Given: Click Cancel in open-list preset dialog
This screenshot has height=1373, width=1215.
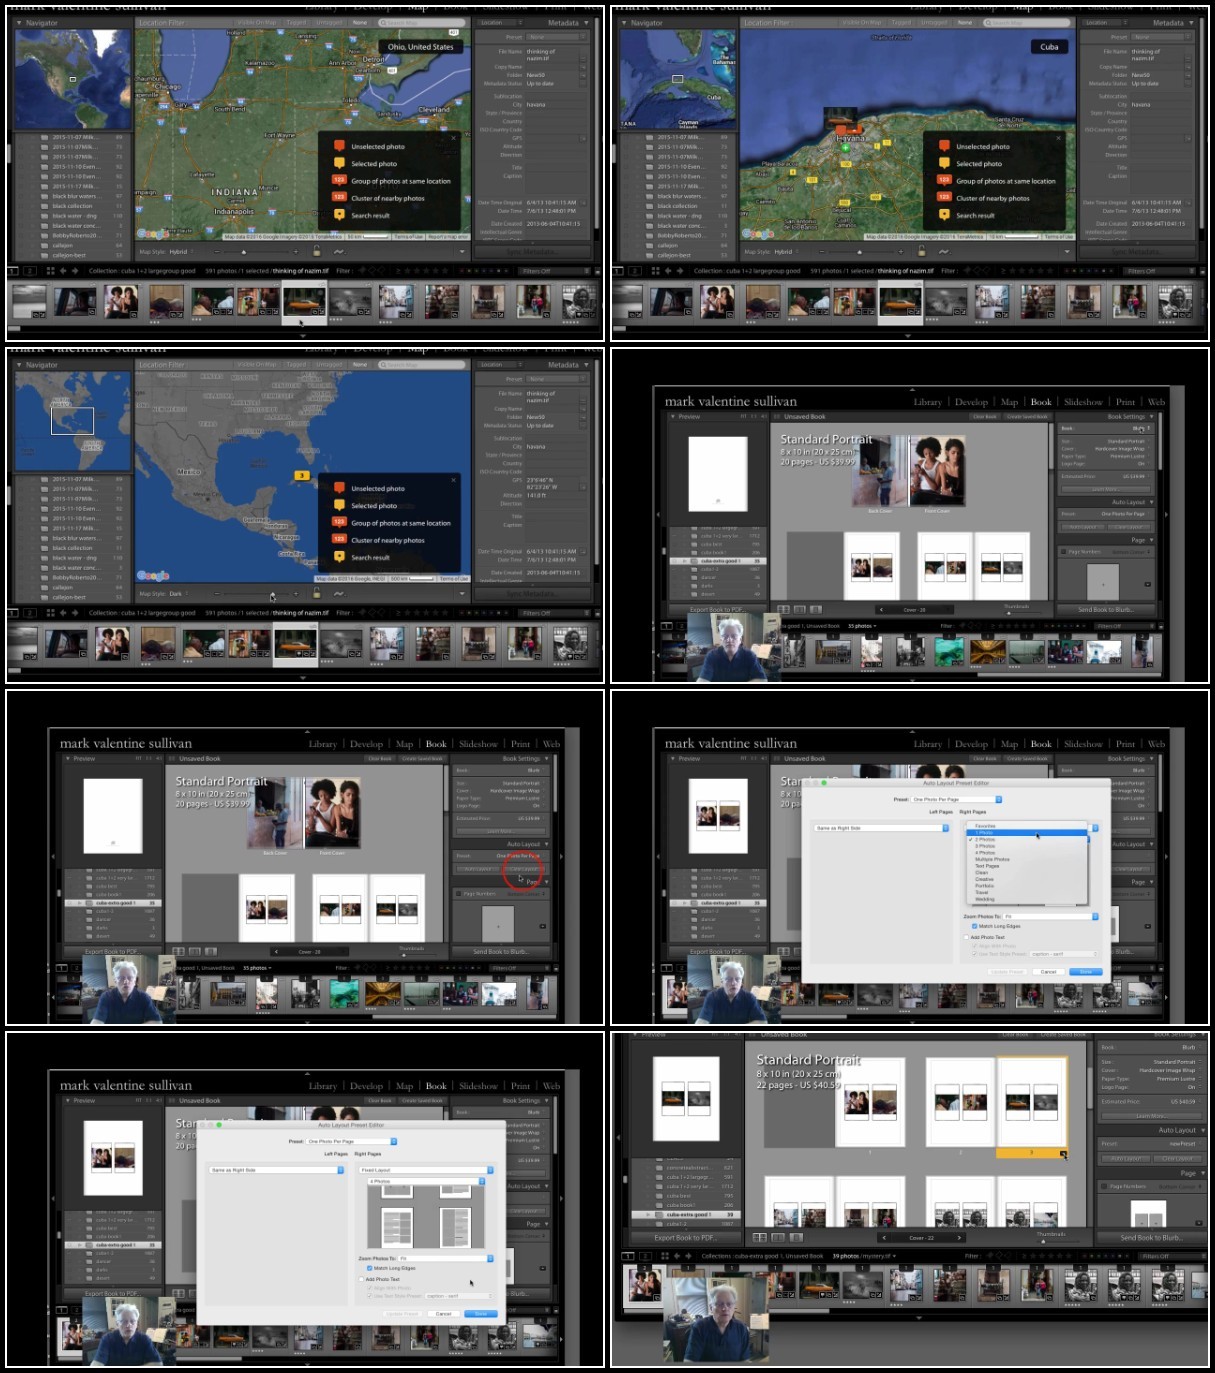Looking at the screenshot, I should pyautogui.click(x=1048, y=971).
